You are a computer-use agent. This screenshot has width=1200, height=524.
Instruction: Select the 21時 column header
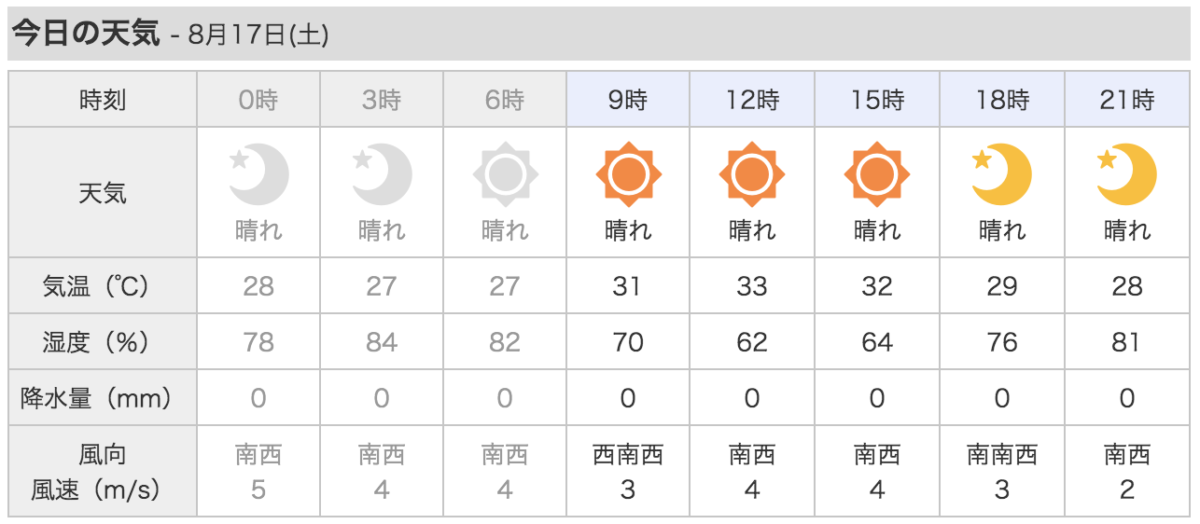click(x=1127, y=100)
